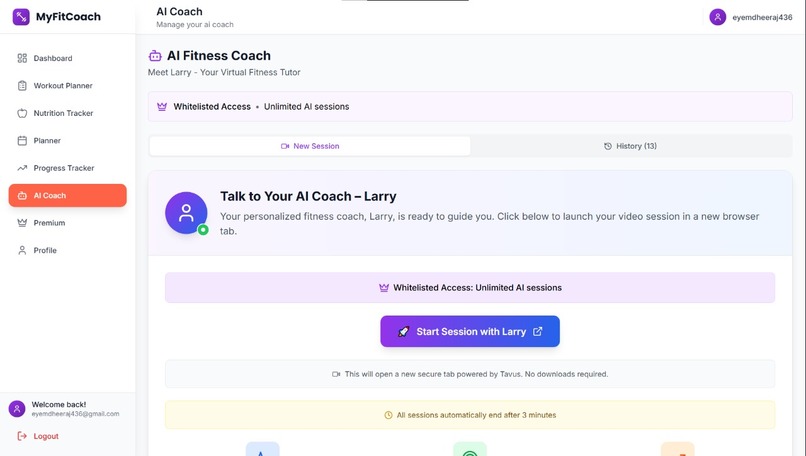Click username eyemdheeraj436 in header
806x456 pixels.
762,17
